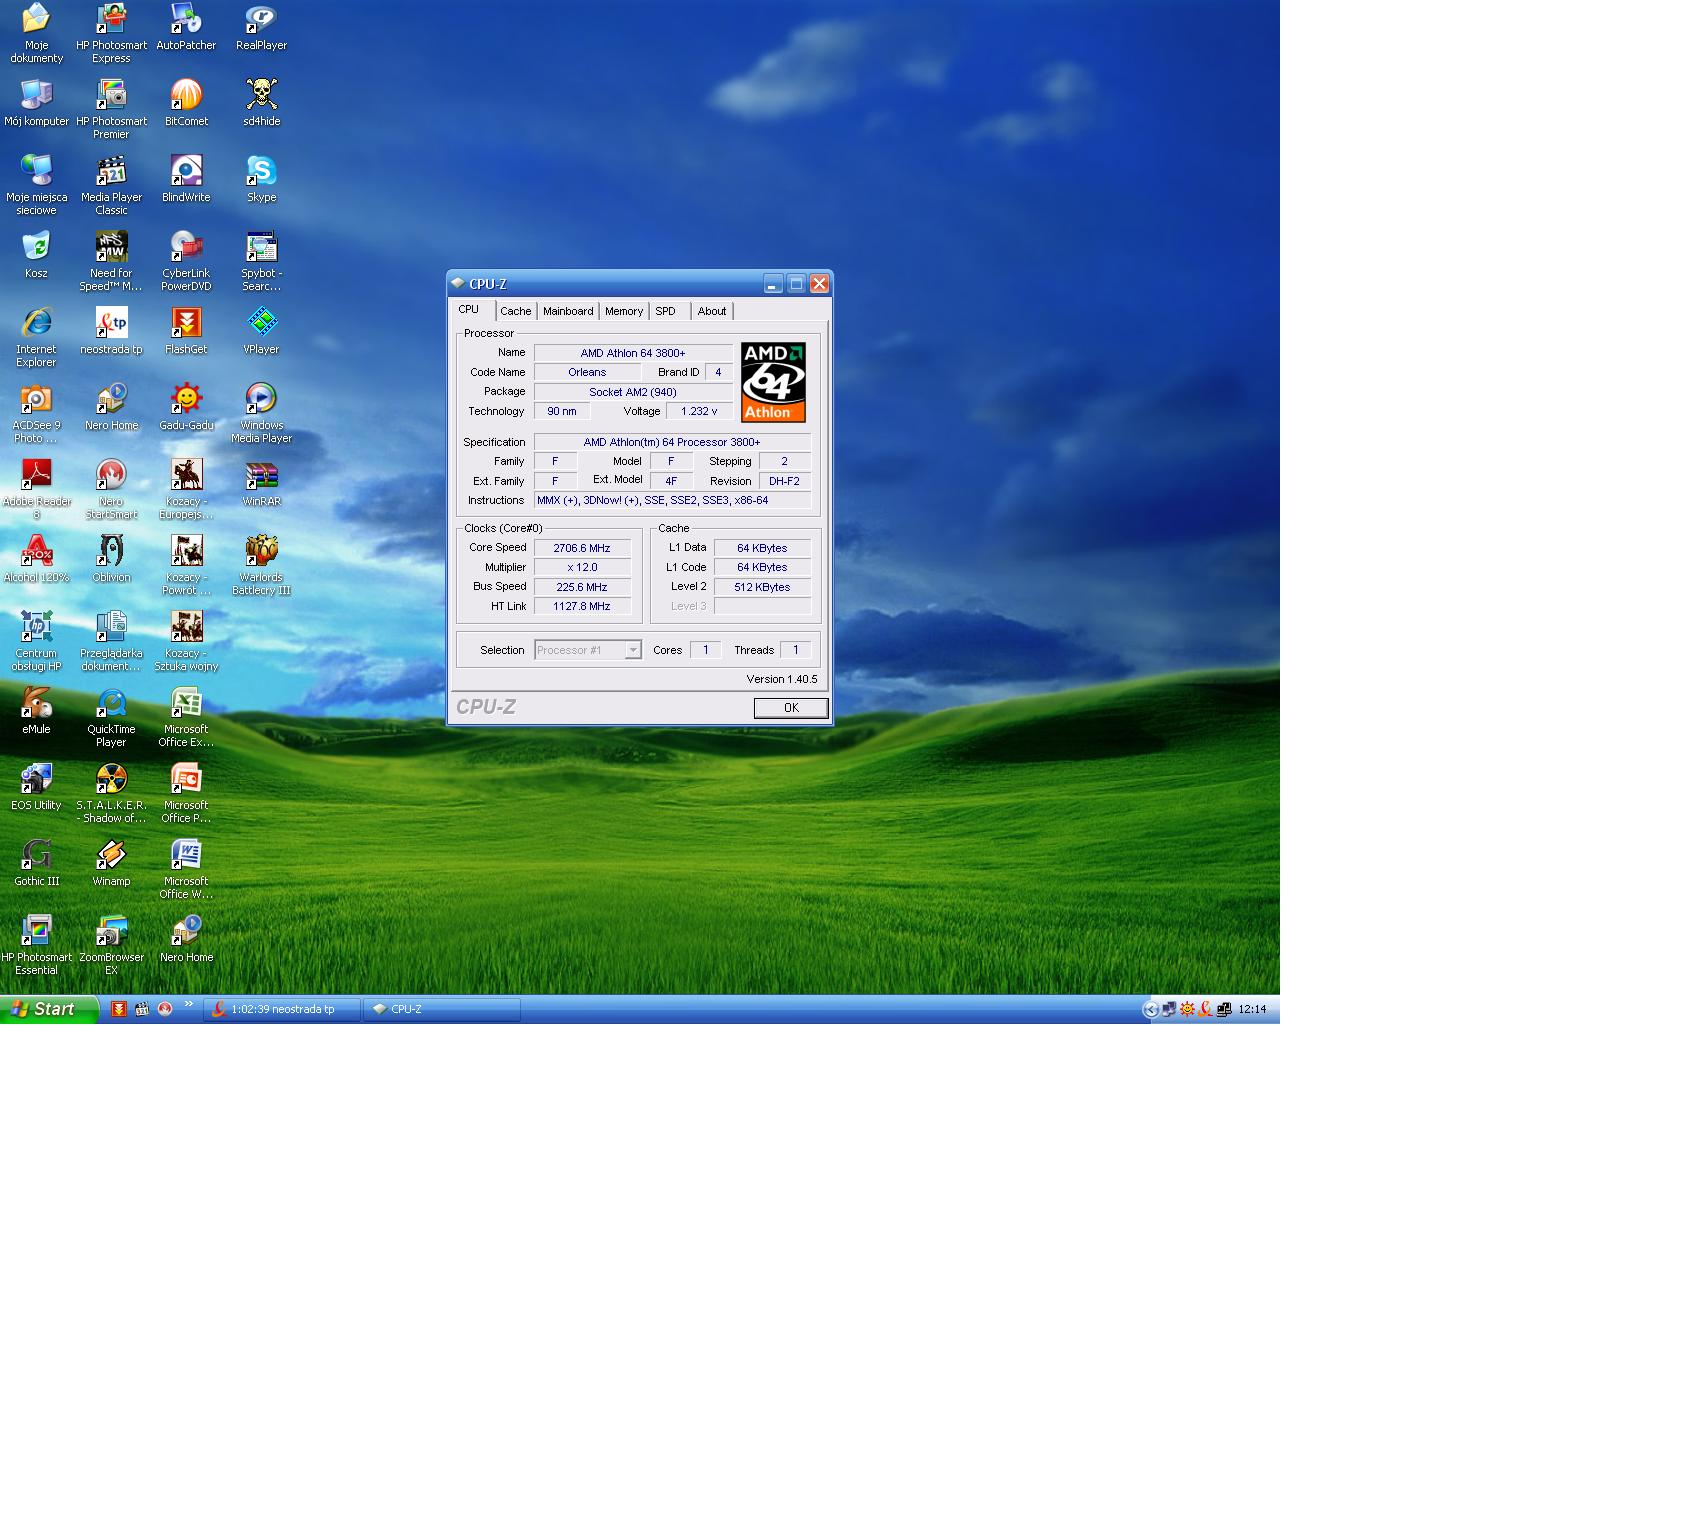This screenshot has height=1540, width=1690.
Task: Expand the quick launch chevron on taskbar
Action: (188, 1004)
